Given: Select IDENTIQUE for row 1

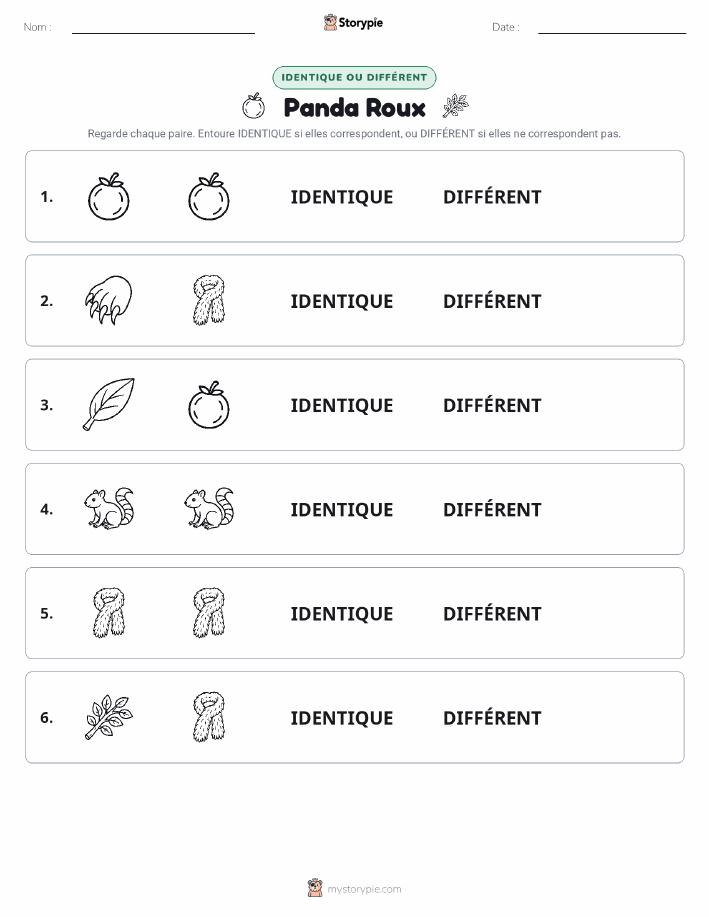Looking at the screenshot, I should (342, 197).
